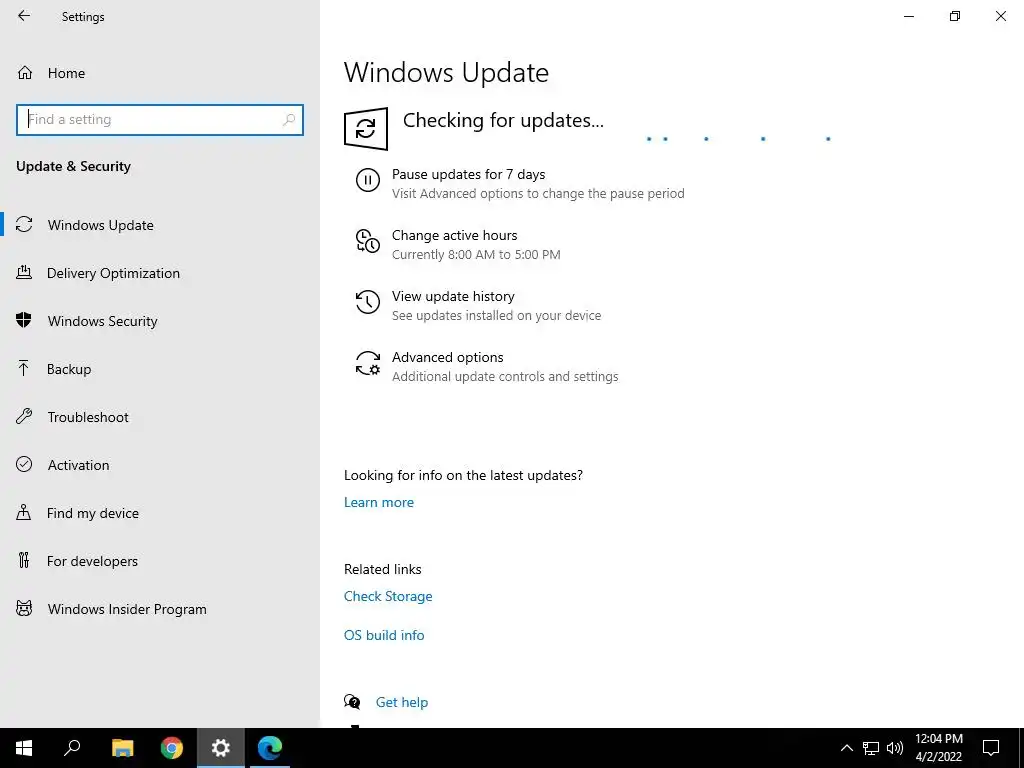Click the Get help chat bubble icon
Screen dimensions: 1024x768
[x=352, y=702]
